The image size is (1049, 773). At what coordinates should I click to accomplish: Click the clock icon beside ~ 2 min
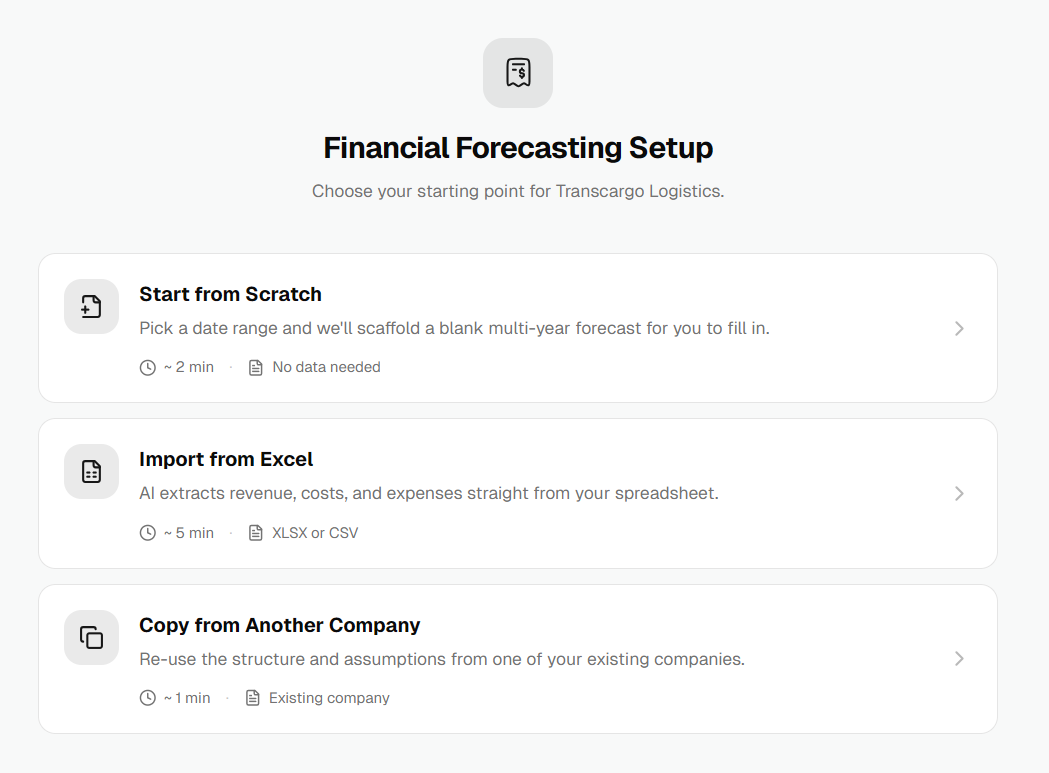148,367
